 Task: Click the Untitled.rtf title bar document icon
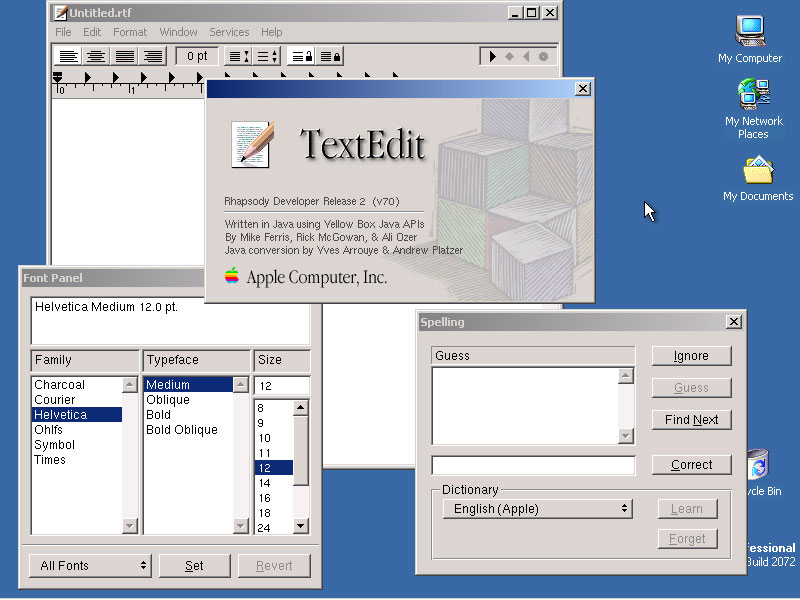(61, 13)
